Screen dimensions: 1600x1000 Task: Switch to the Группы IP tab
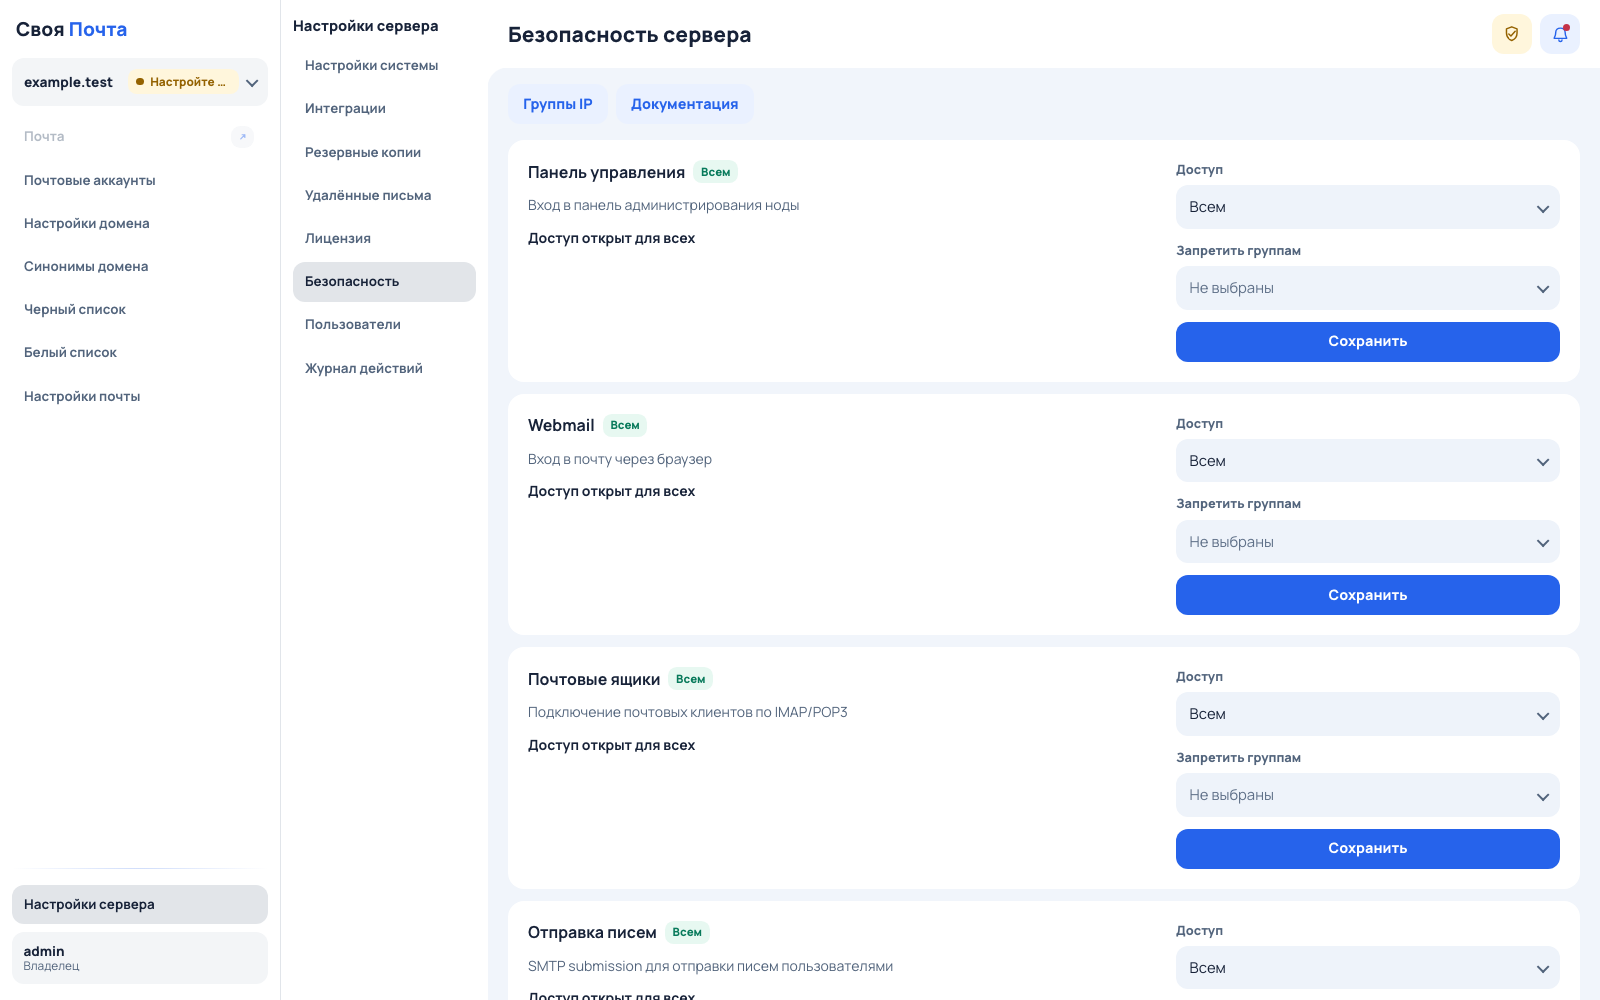[557, 104]
